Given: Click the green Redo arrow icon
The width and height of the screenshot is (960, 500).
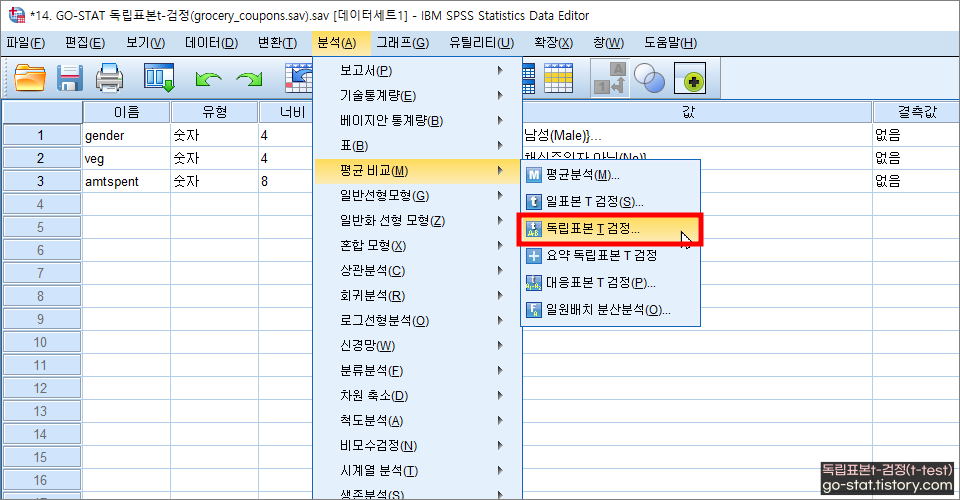Looking at the screenshot, I should coord(249,79).
